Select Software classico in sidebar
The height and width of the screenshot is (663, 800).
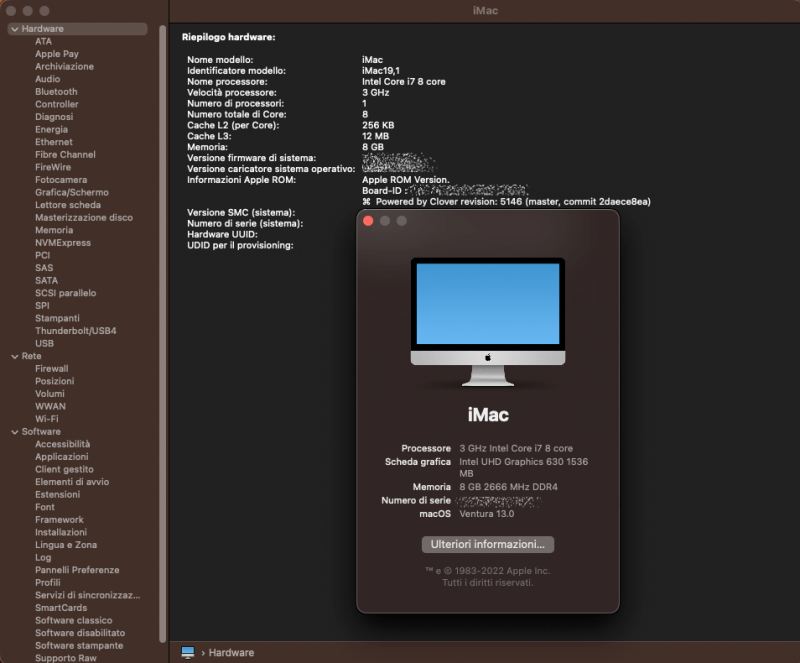(73, 621)
